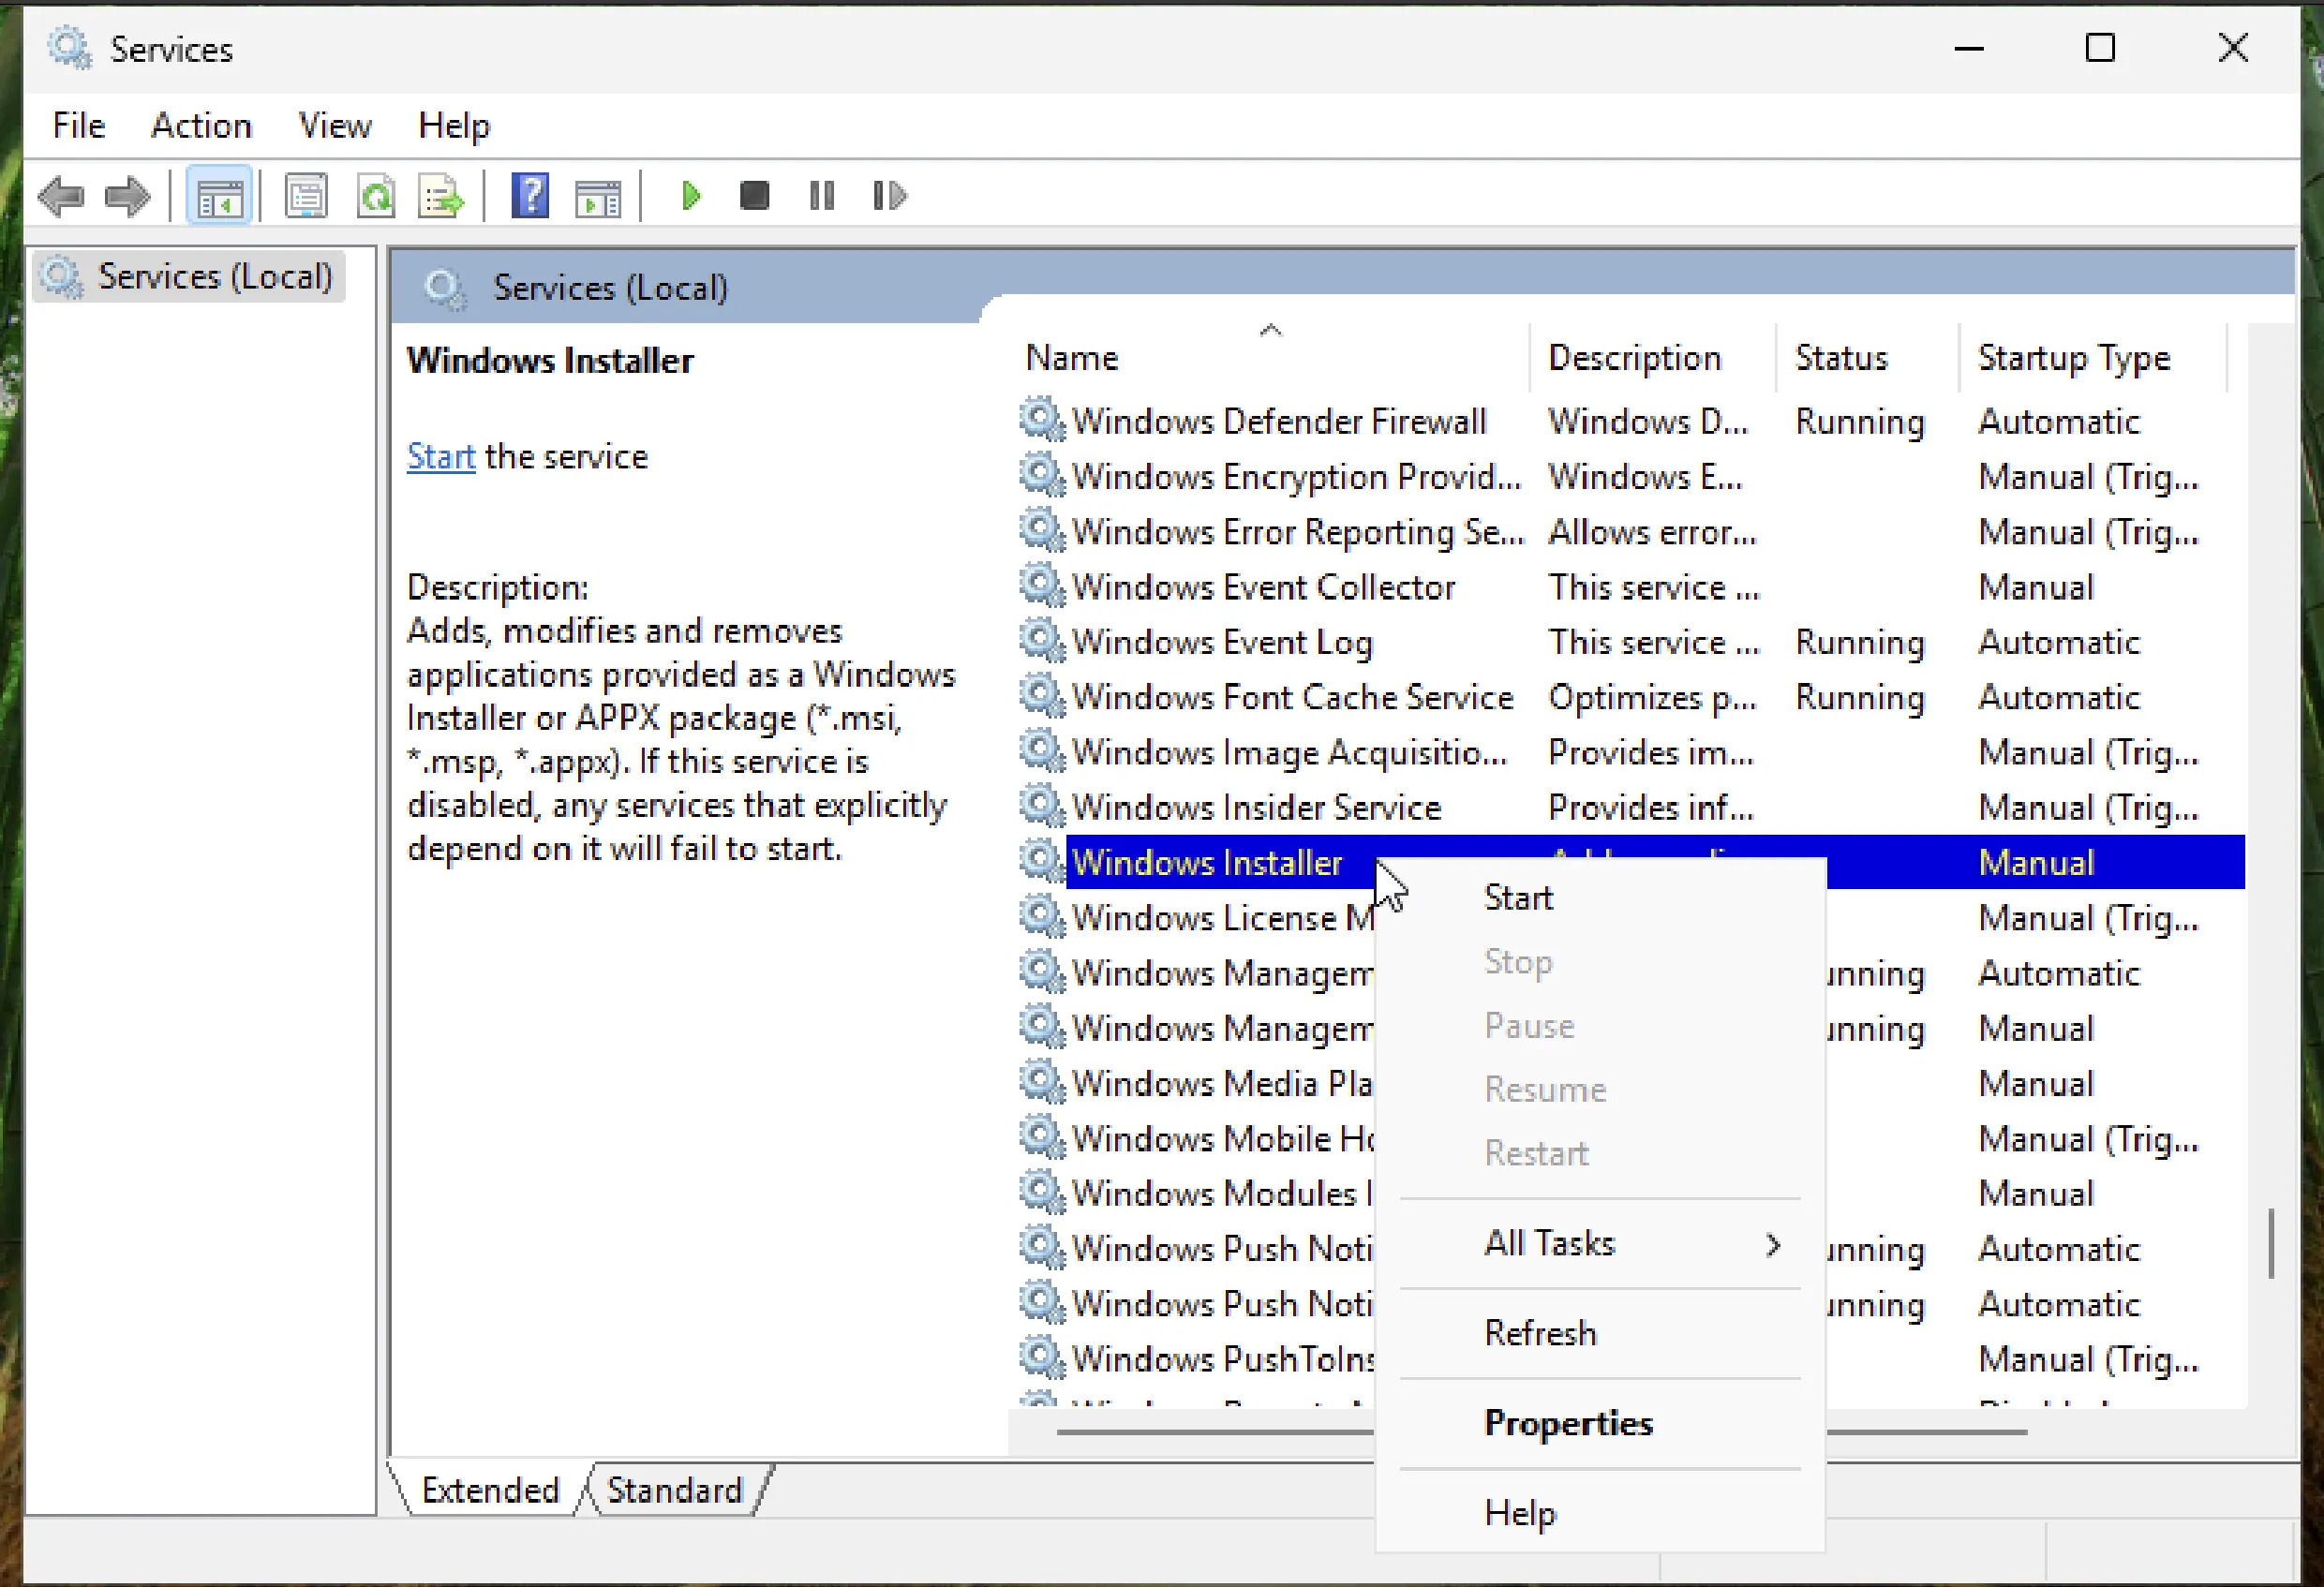
Task: Click the Export List toolbar icon
Action: pos(442,196)
